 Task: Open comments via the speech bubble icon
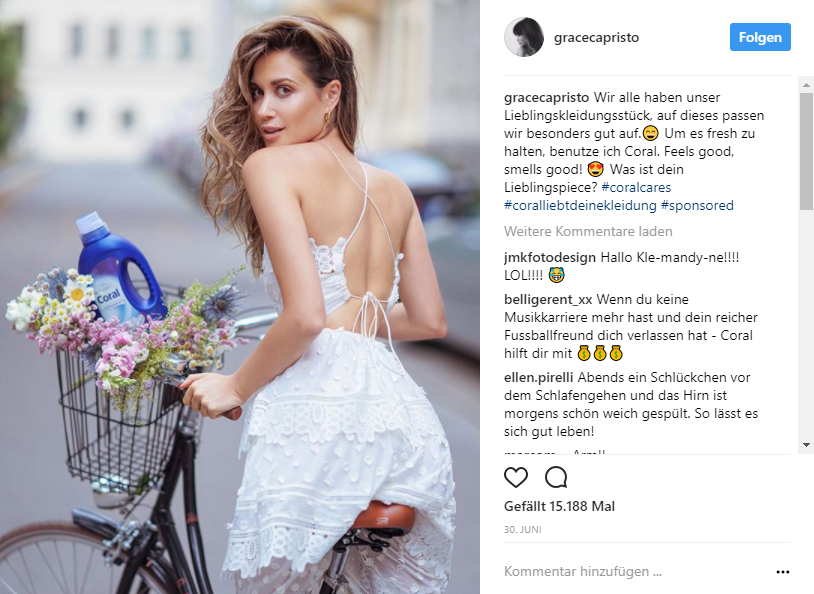pos(556,477)
